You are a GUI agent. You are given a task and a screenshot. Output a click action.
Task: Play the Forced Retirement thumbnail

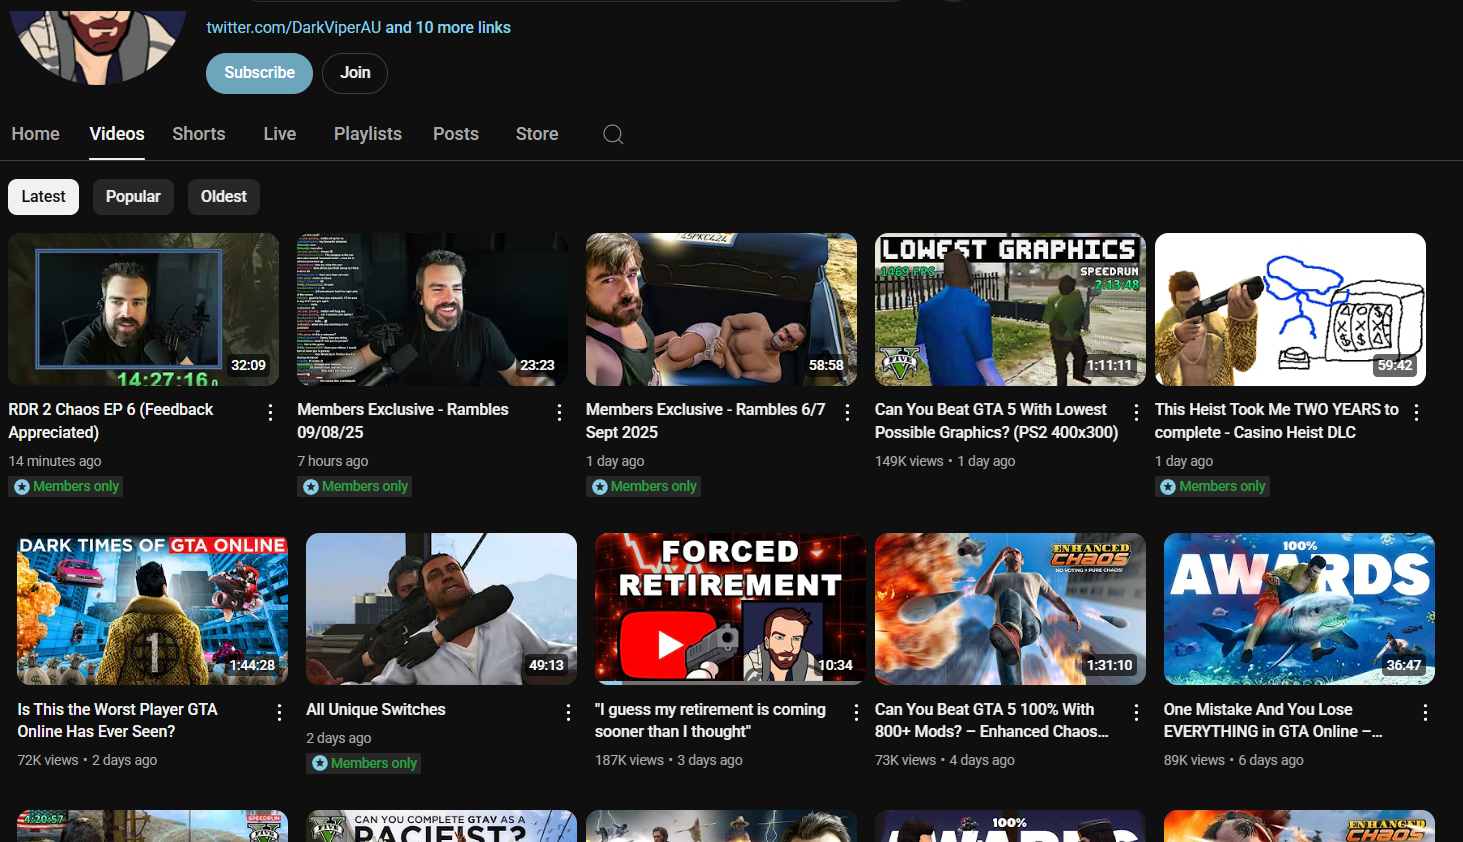pos(730,609)
